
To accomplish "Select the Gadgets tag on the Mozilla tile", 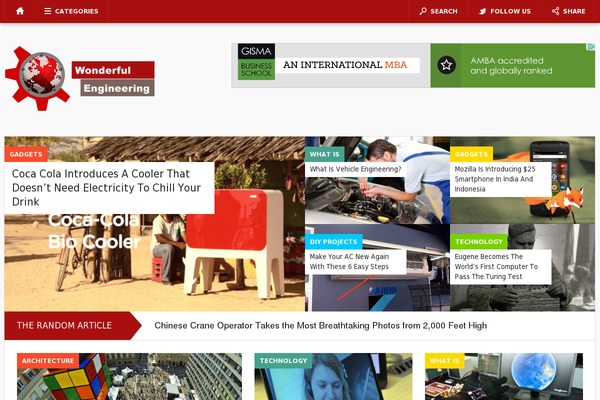I will pyautogui.click(x=471, y=154).
